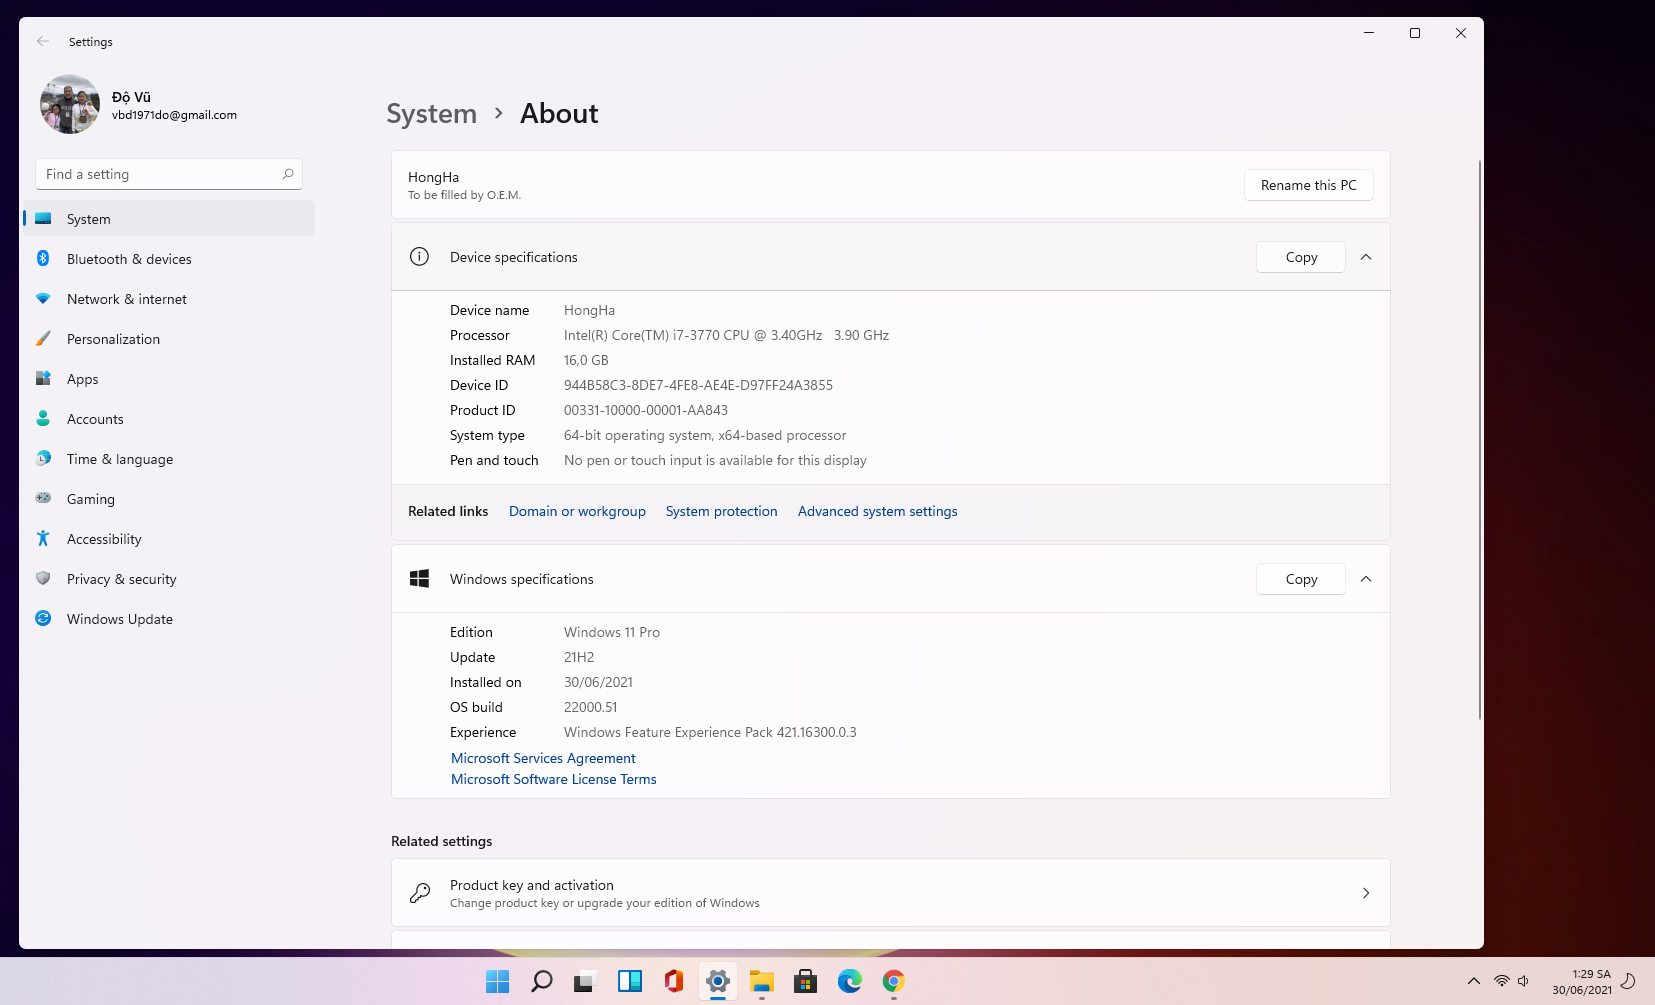This screenshot has width=1655, height=1005.
Task: Open Microsoft Store from the taskbar
Action: tap(806, 982)
